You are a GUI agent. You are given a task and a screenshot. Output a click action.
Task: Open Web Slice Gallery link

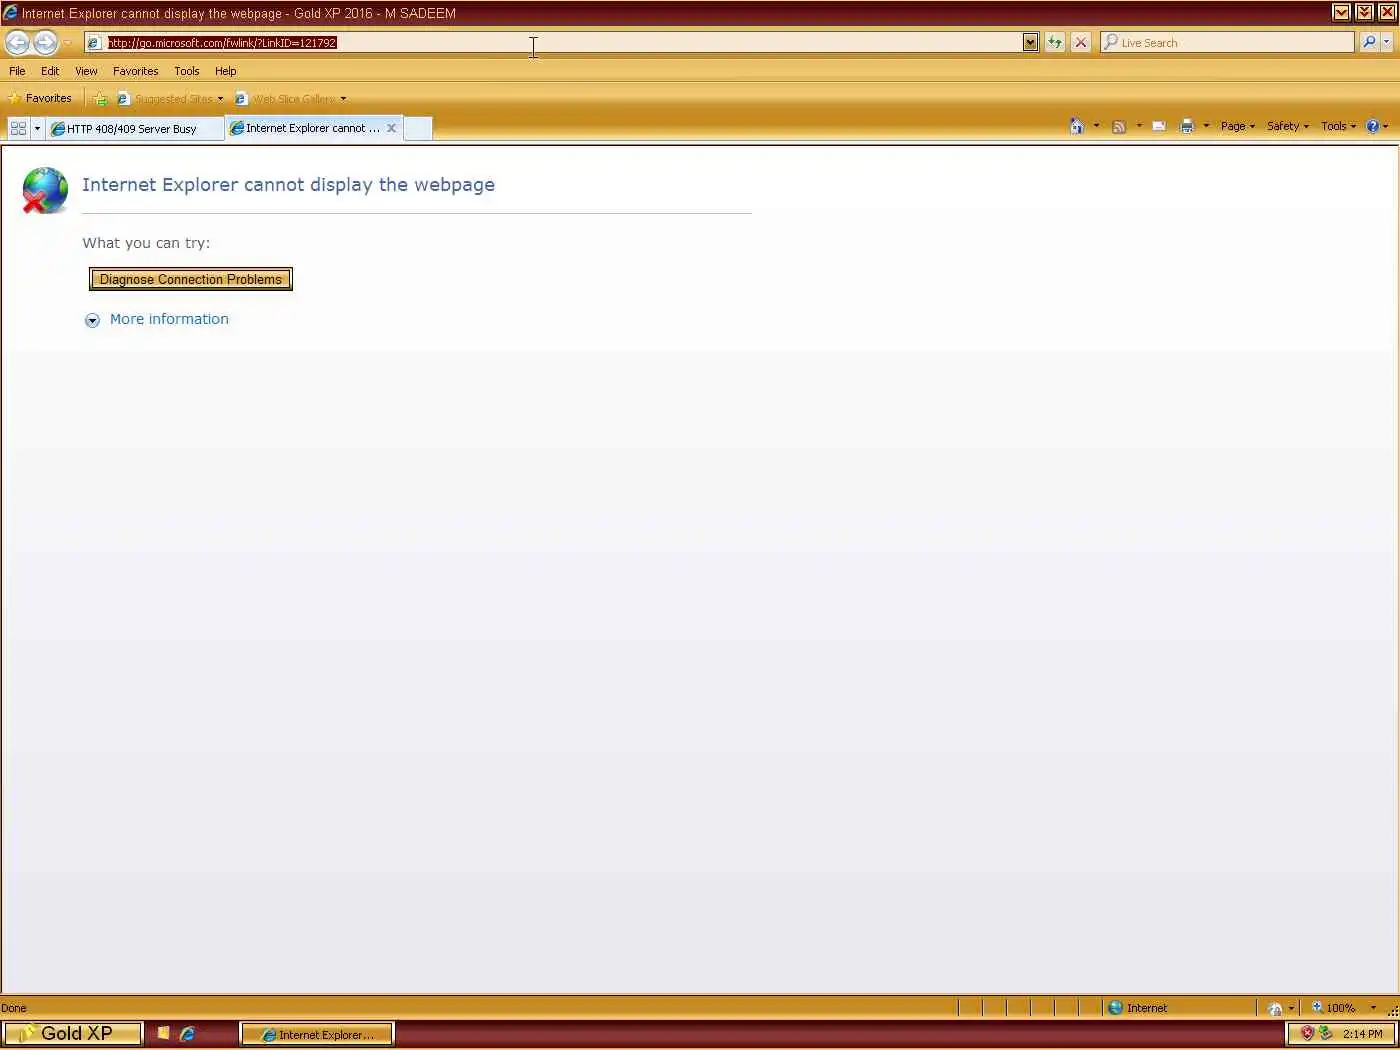point(290,98)
